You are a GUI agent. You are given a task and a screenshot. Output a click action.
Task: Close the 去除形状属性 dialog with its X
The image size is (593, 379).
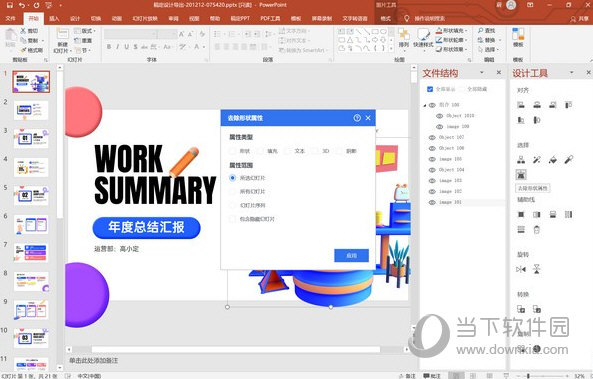click(x=368, y=118)
